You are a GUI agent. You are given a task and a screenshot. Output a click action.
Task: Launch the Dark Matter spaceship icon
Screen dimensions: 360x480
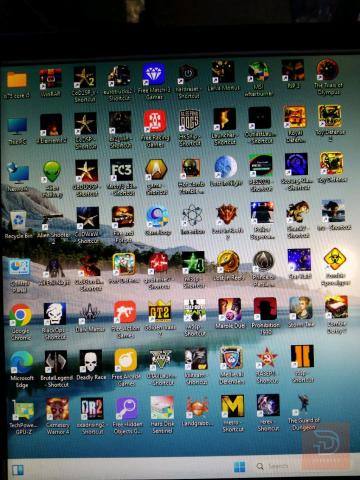[89, 313]
